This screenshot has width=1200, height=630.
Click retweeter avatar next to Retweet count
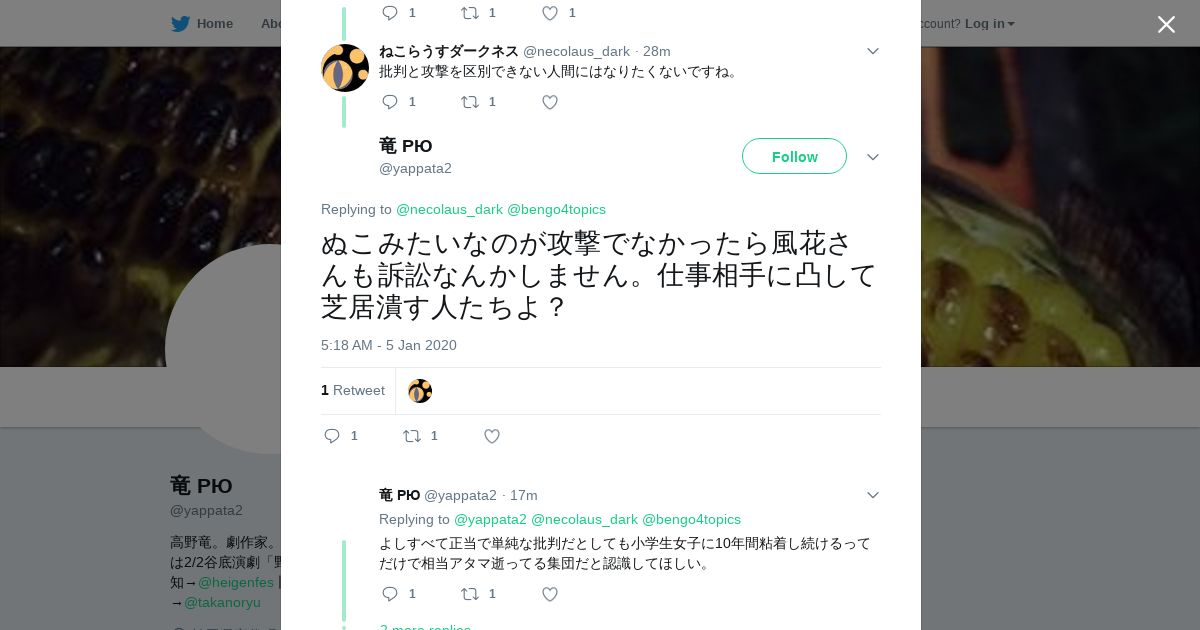[x=420, y=391]
